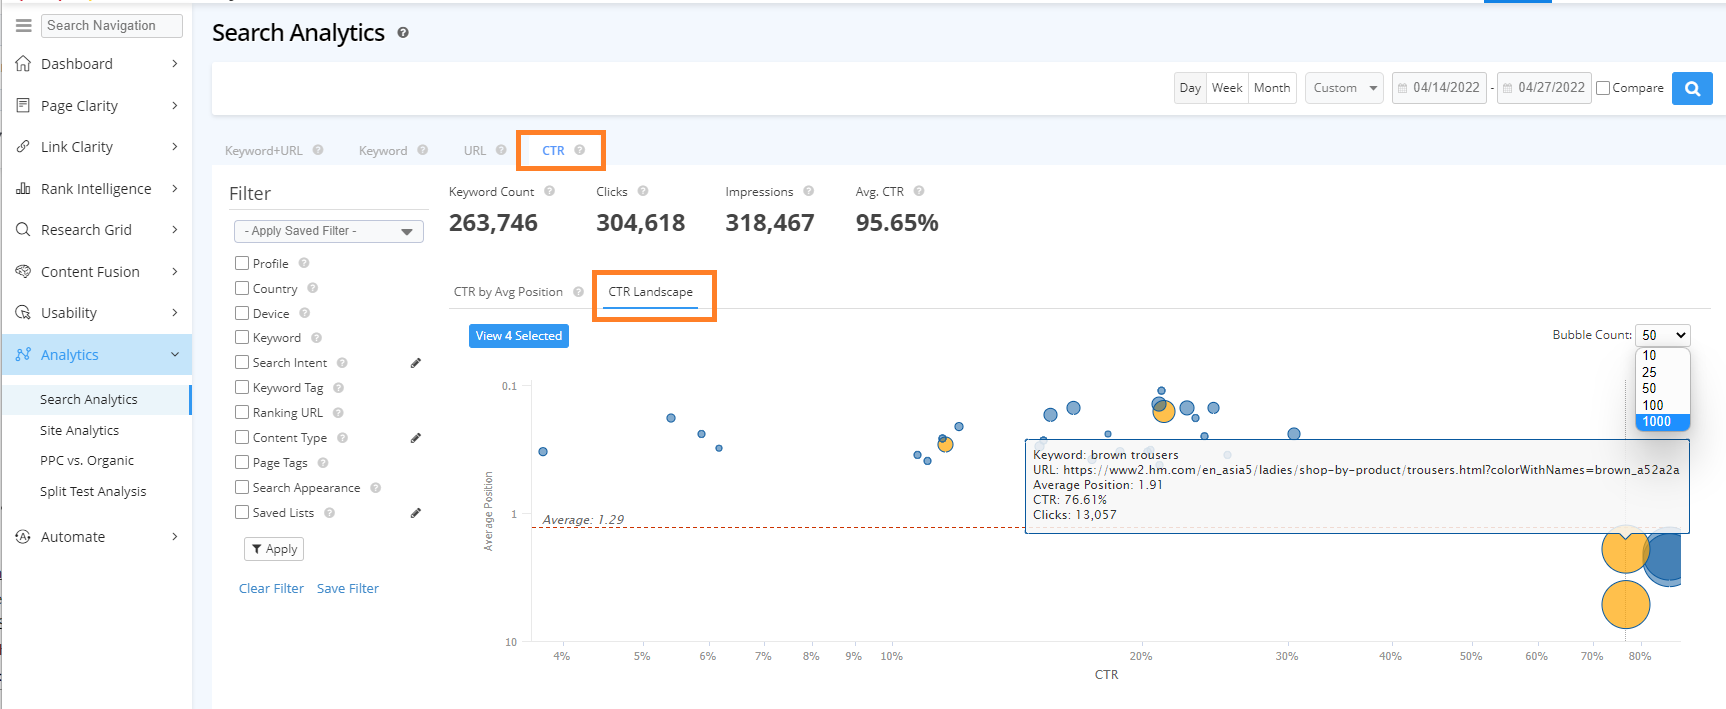This screenshot has height=709, width=1726.
Task: Check the Country filter checkbox
Action: [242, 288]
